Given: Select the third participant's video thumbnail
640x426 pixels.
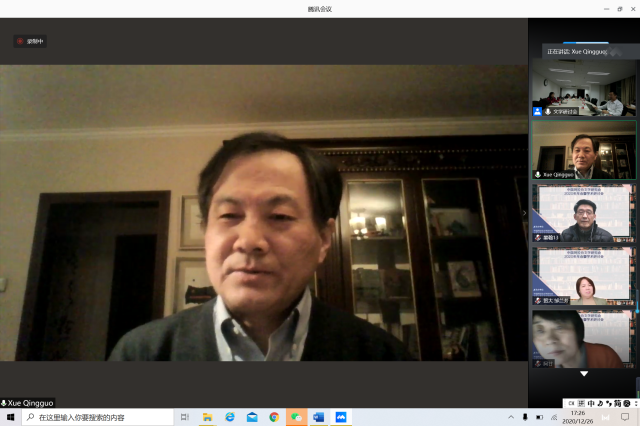Looking at the screenshot, I should tap(583, 212).
